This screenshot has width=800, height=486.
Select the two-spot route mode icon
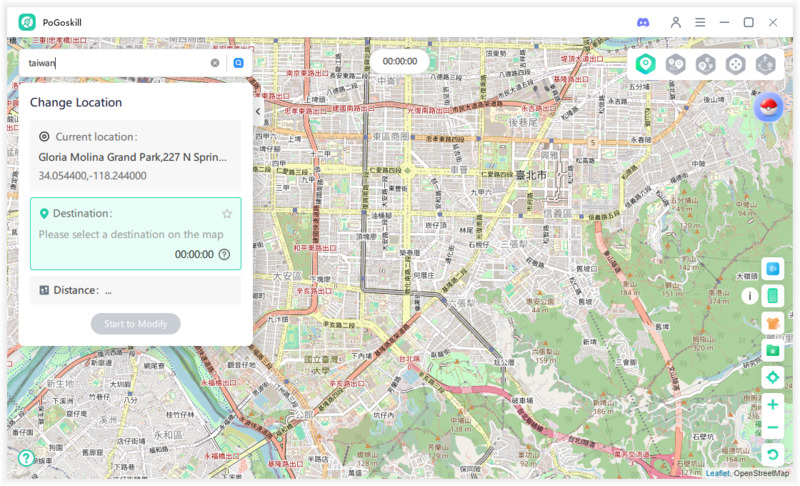[x=676, y=64]
